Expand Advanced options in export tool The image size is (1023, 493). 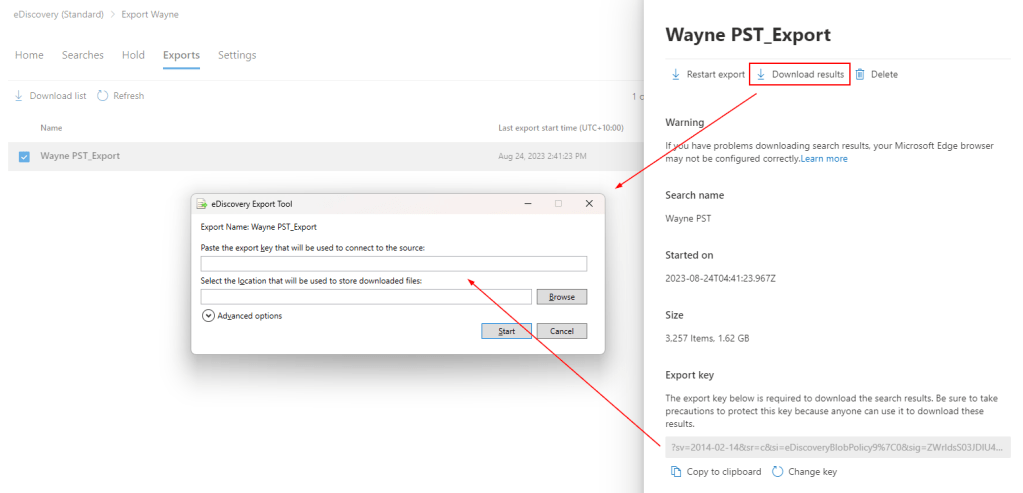click(208, 316)
